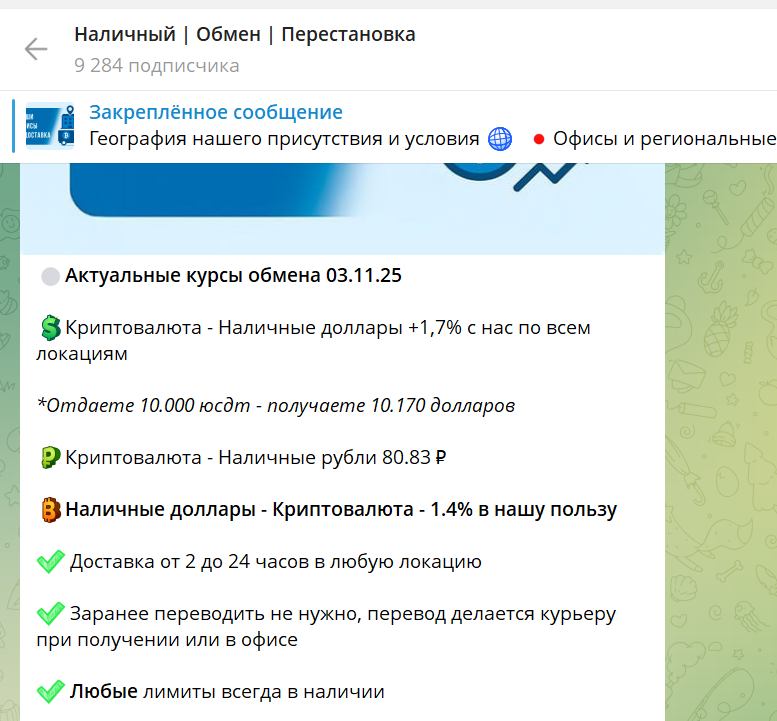Viewport: 777px width, 721px height.
Task: Click the bold Наличные доллары - Криптовалюта line
Action: click(x=341, y=510)
